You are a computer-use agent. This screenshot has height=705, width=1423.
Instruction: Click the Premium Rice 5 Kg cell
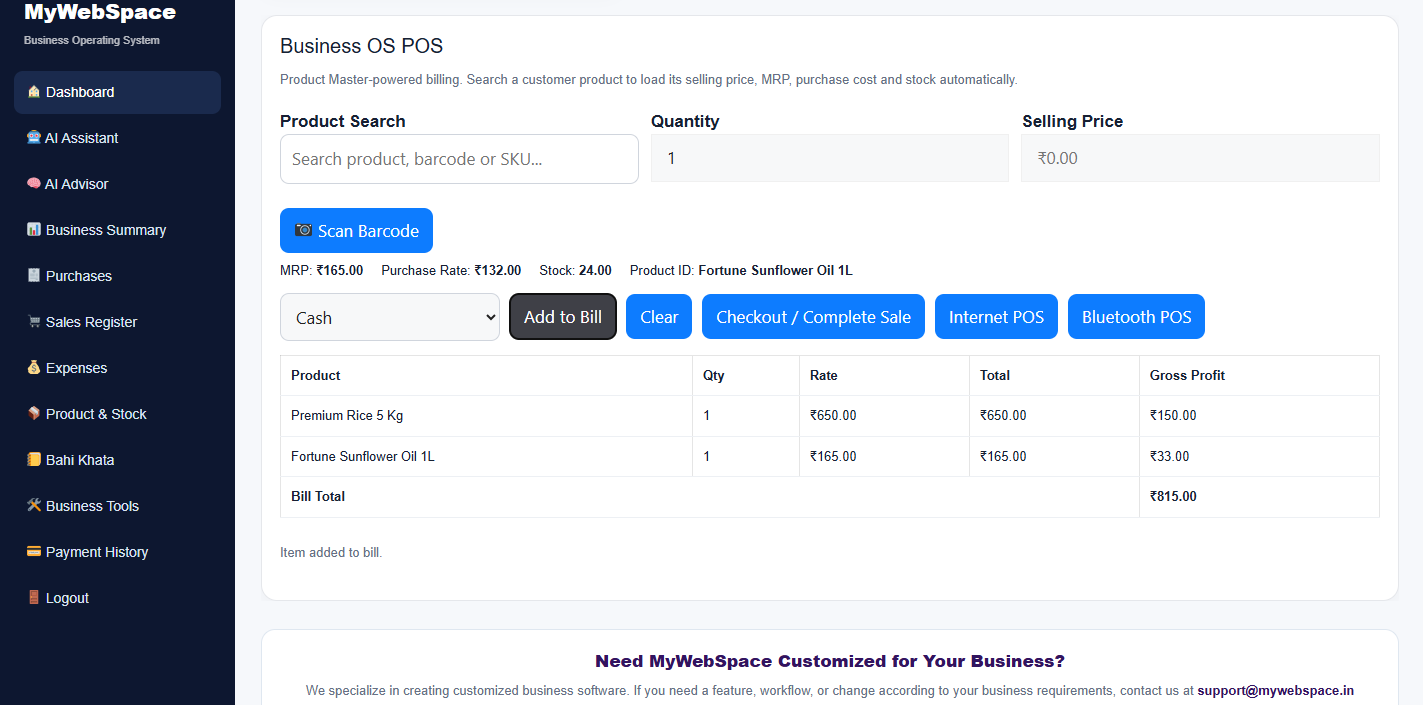click(x=486, y=416)
